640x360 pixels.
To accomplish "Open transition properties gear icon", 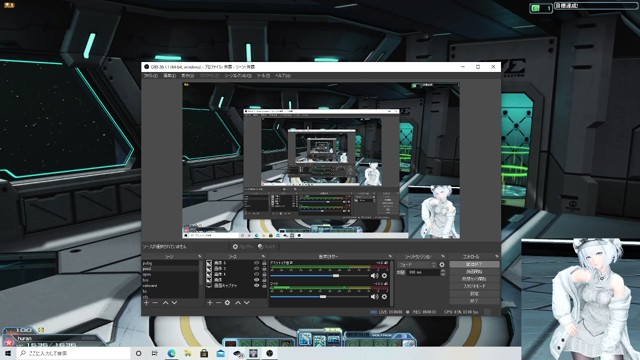I will click(442, 264).
